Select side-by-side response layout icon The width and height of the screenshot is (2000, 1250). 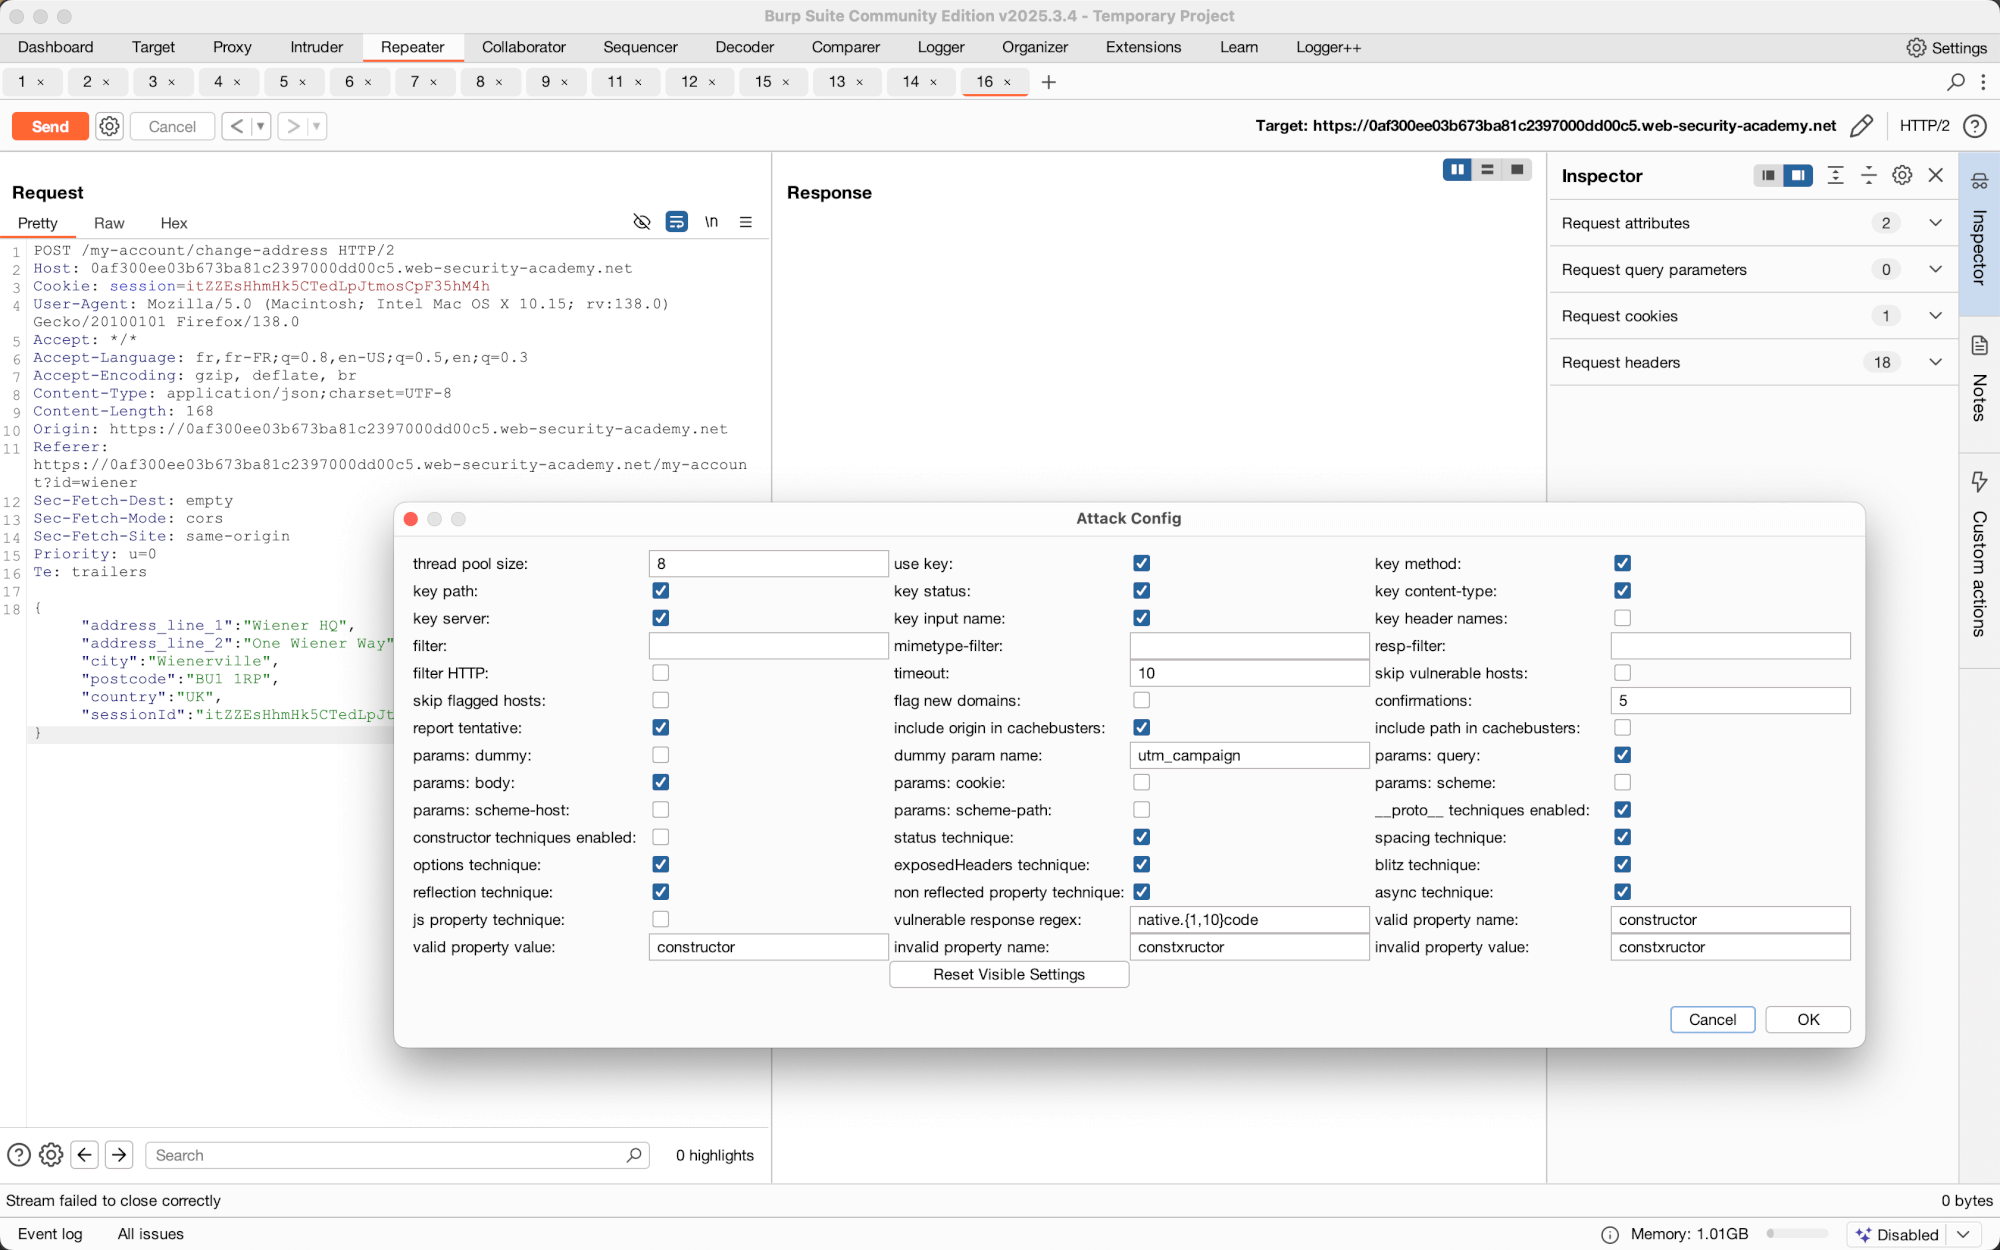(x=1457, y=170)
